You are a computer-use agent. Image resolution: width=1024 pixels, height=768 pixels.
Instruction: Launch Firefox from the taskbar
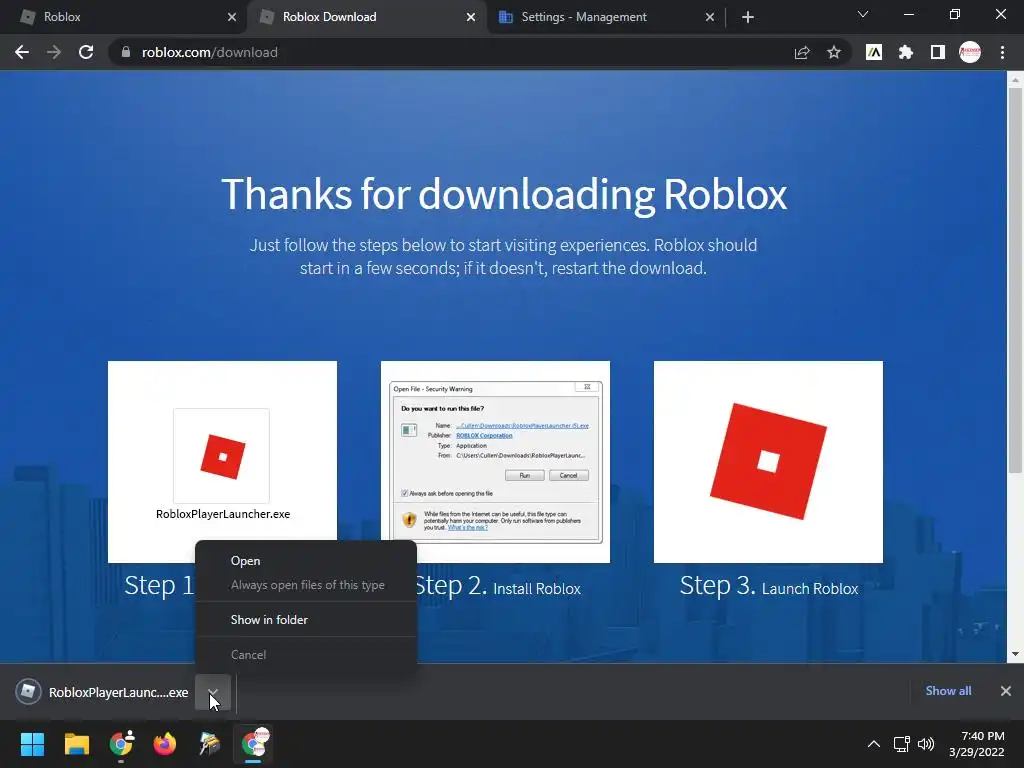[x=165, y=744]
